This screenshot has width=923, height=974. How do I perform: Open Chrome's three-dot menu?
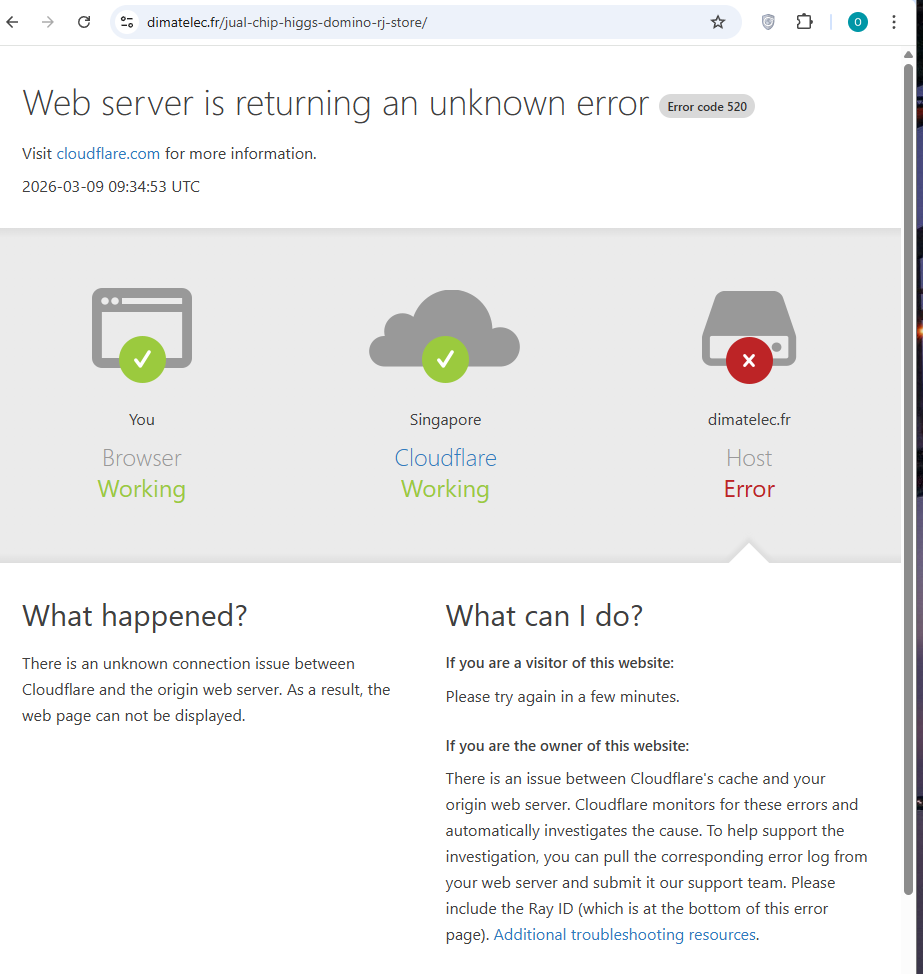pos(894,22)
